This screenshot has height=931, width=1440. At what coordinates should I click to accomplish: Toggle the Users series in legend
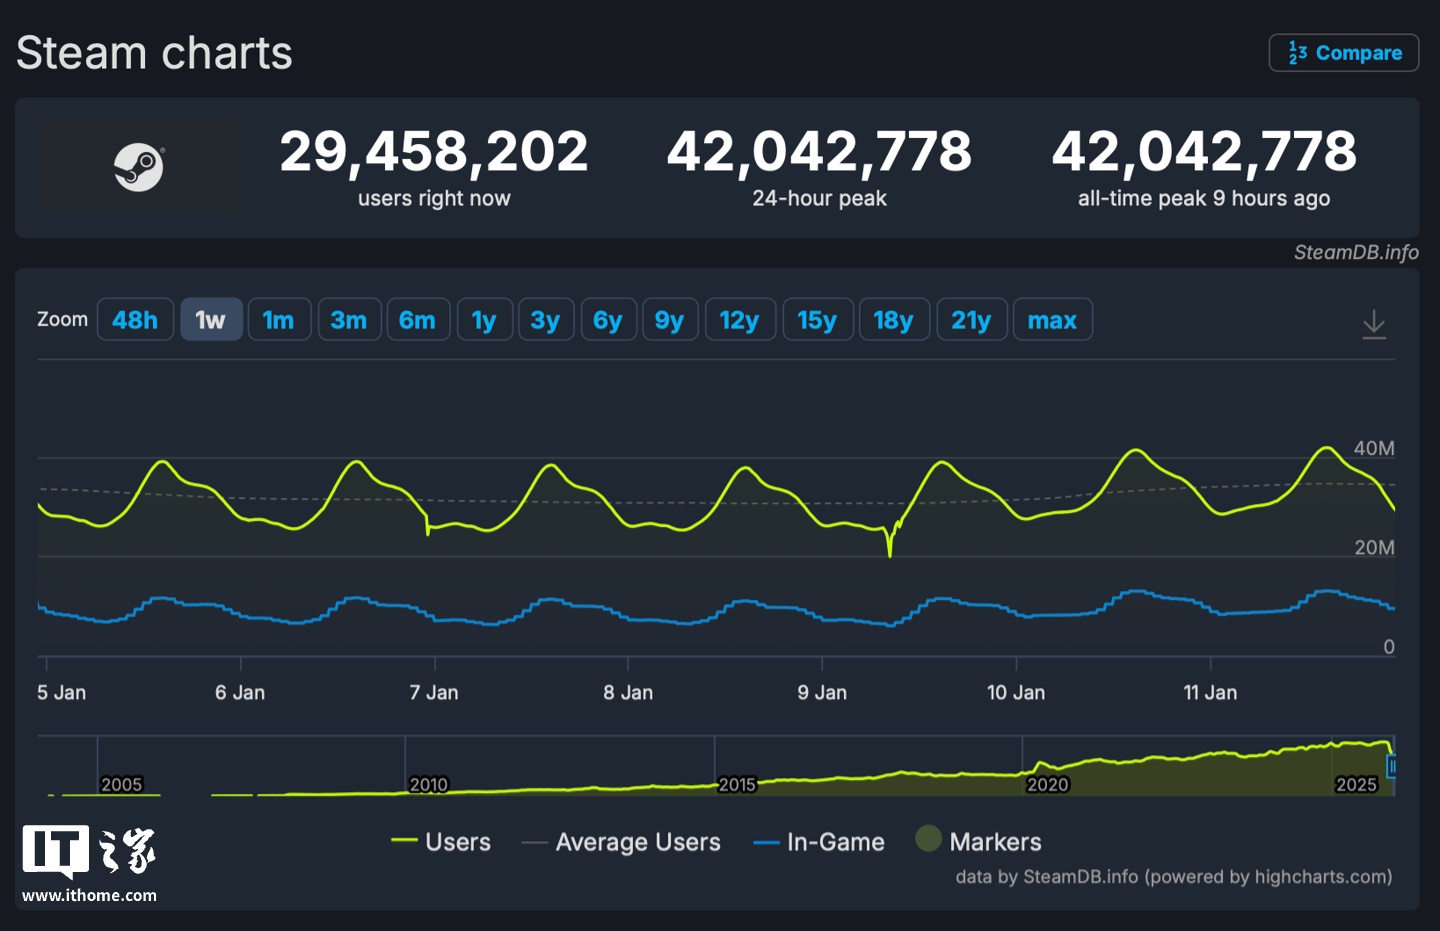point(441,842)
